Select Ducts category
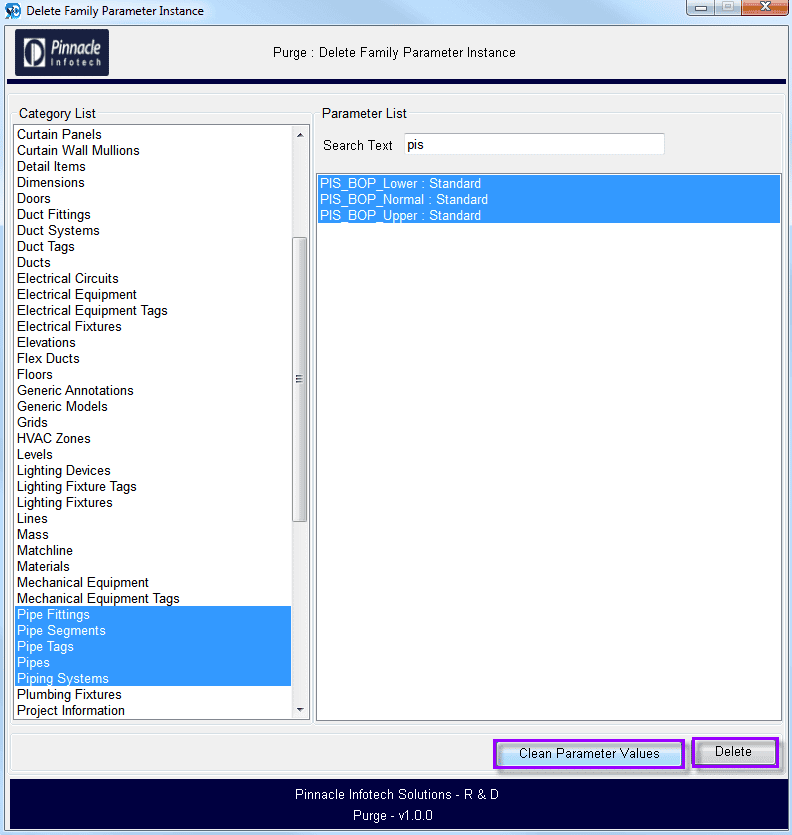Viewport: 792px width, 835px height. pyautogui.click(x=153, y=262)
